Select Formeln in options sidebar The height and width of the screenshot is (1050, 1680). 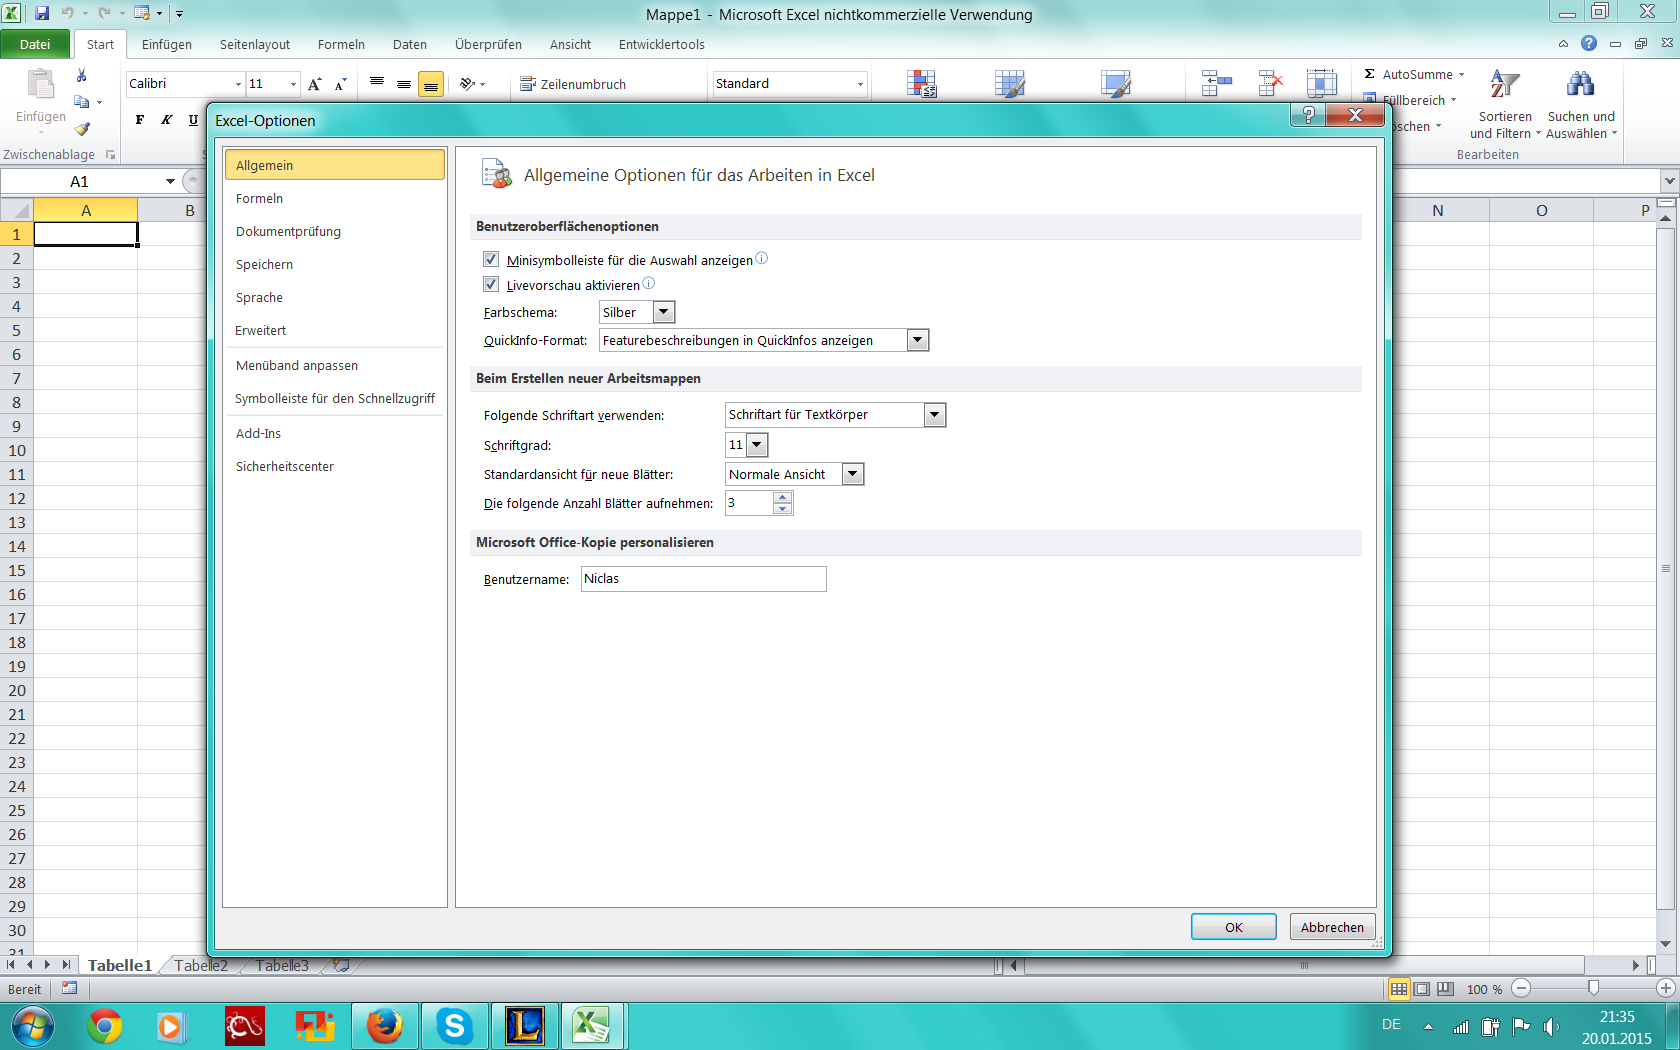[x=334, y=198]
